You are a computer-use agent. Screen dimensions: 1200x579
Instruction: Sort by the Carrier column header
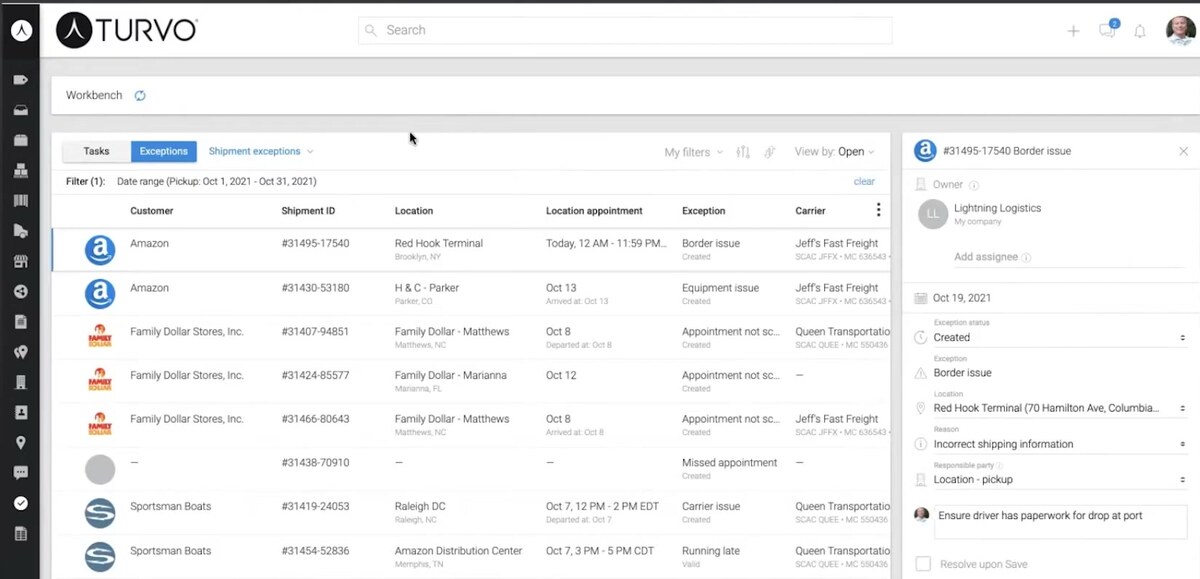click(811, 211)
